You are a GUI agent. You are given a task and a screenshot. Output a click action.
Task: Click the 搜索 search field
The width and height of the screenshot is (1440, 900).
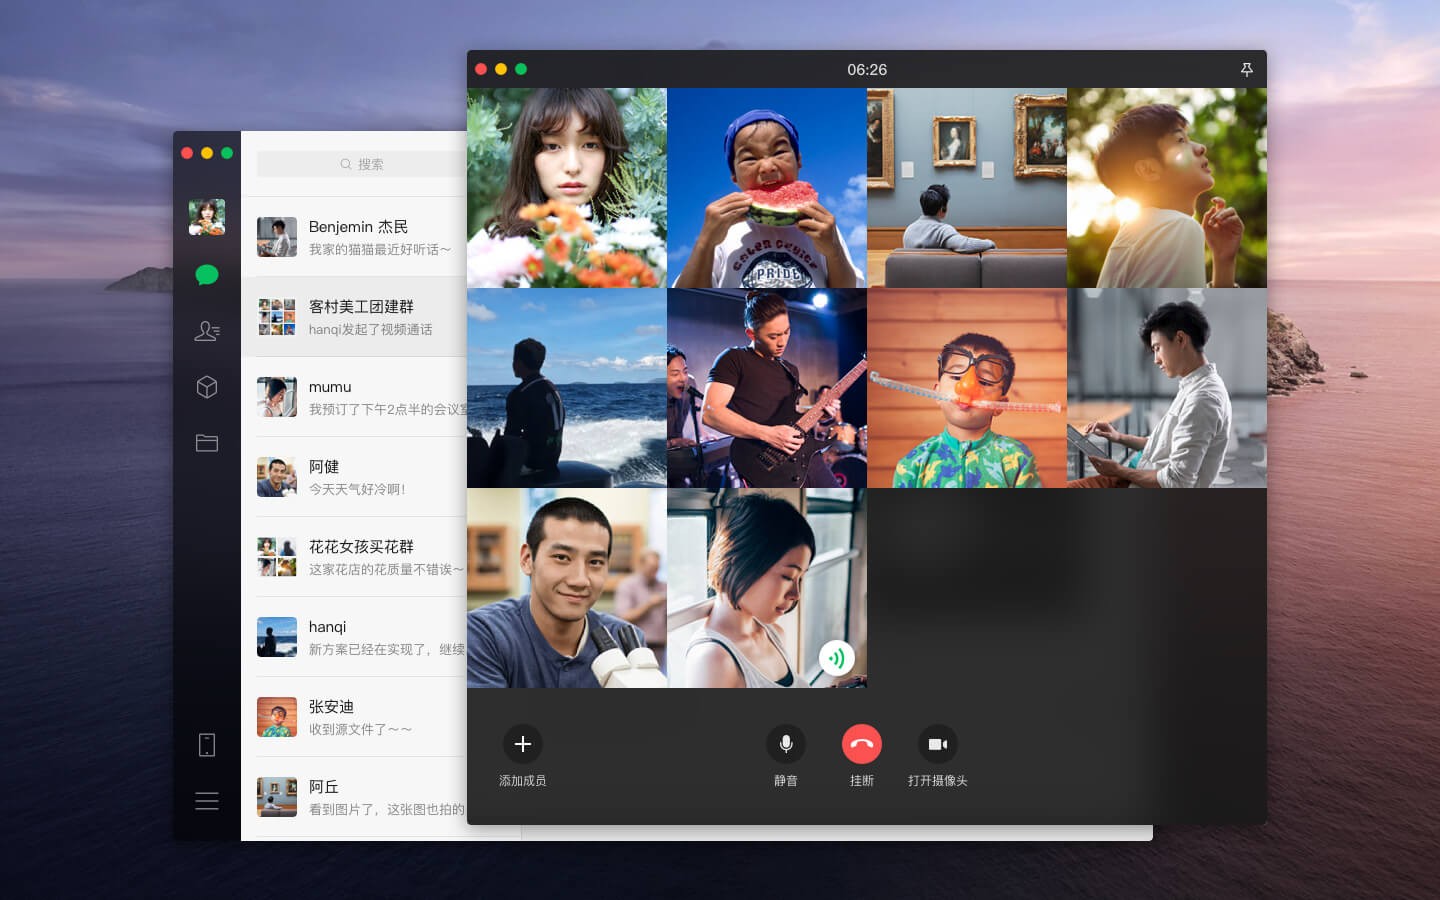(x=362, y=164)
